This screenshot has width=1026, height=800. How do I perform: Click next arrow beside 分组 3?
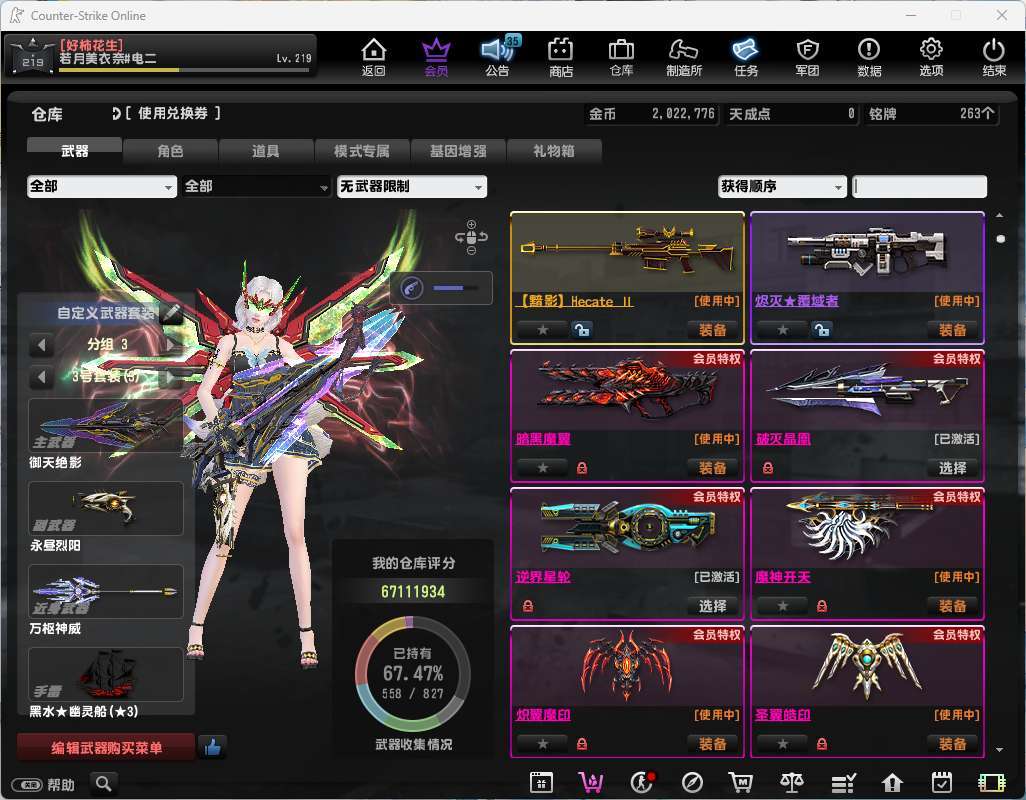coord(171,344)
